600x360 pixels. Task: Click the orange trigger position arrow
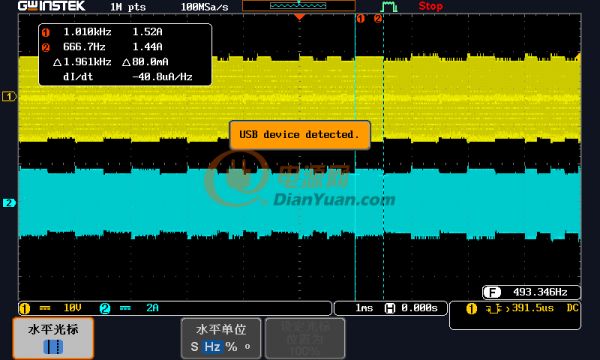point(299,17)
